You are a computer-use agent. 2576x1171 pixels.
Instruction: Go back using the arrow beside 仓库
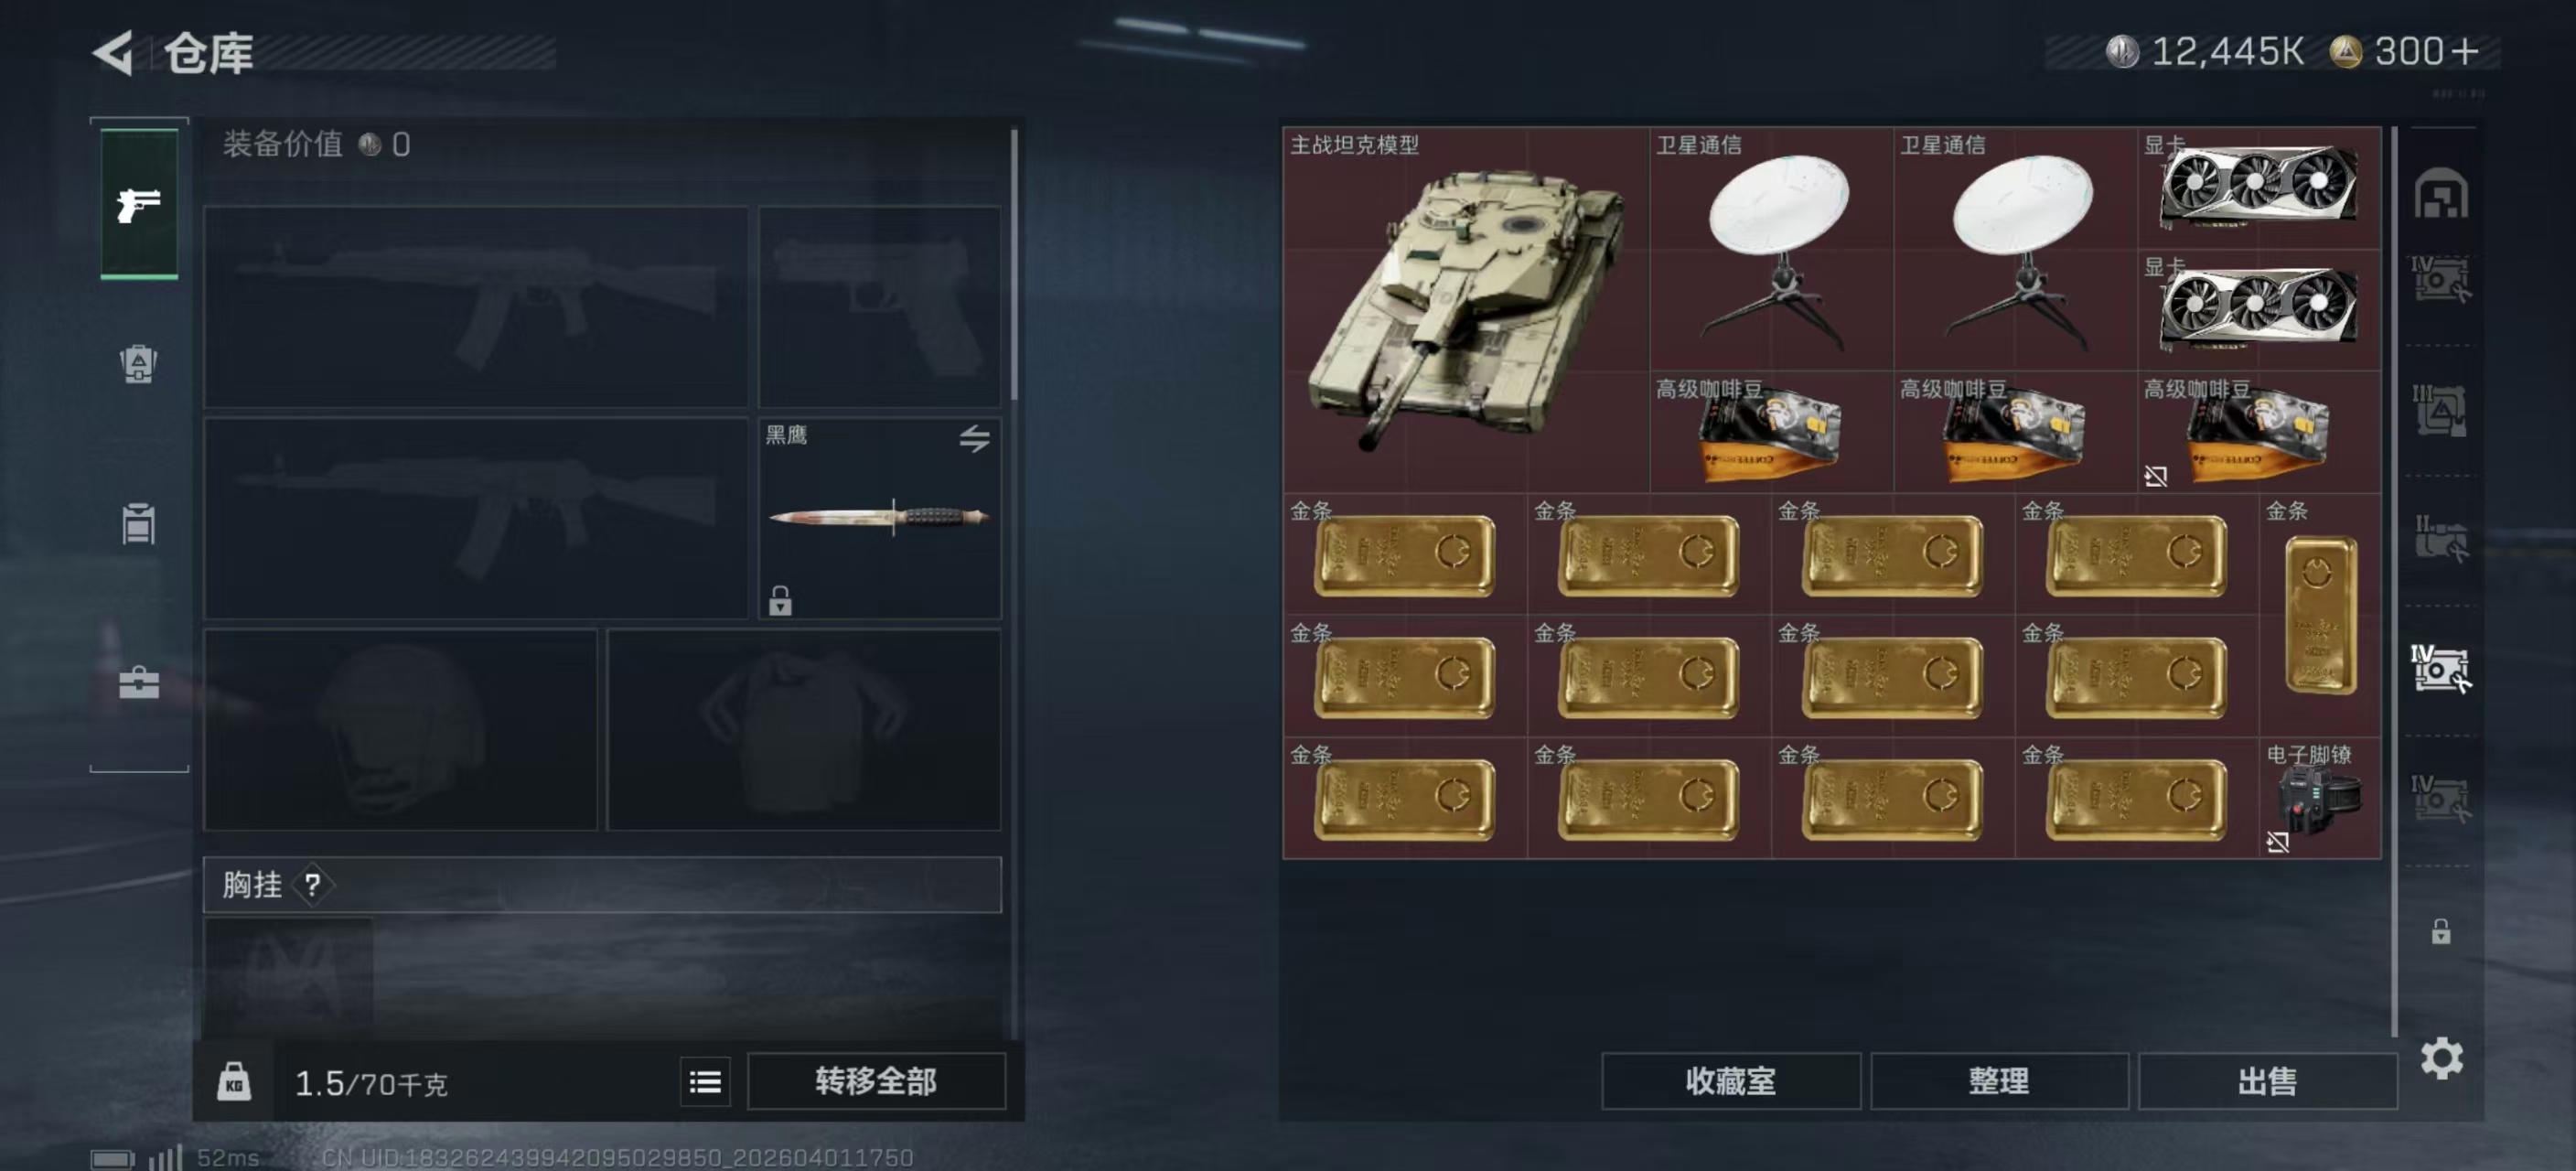click(x=113, y=53)
